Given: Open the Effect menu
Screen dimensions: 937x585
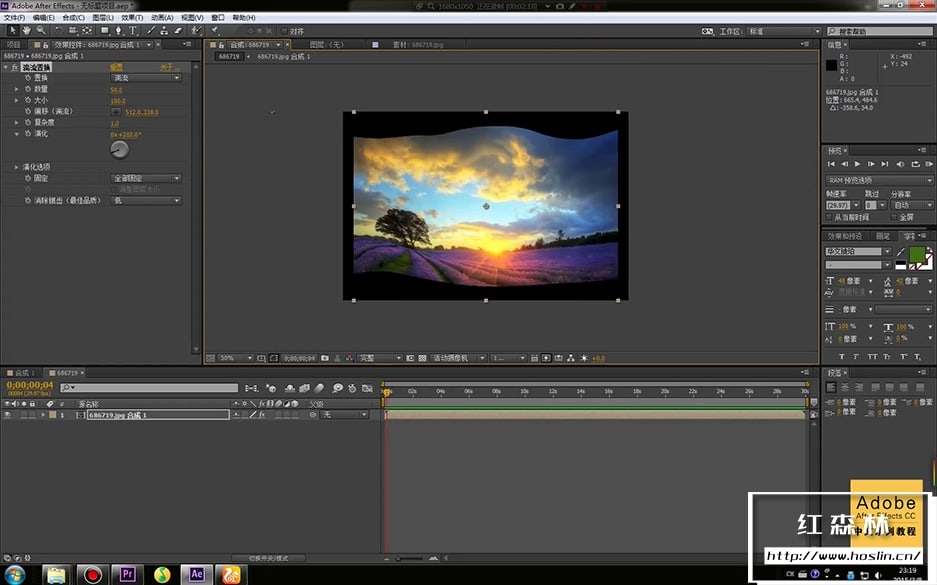Looking at the screenshot, I should pos(132,18).
